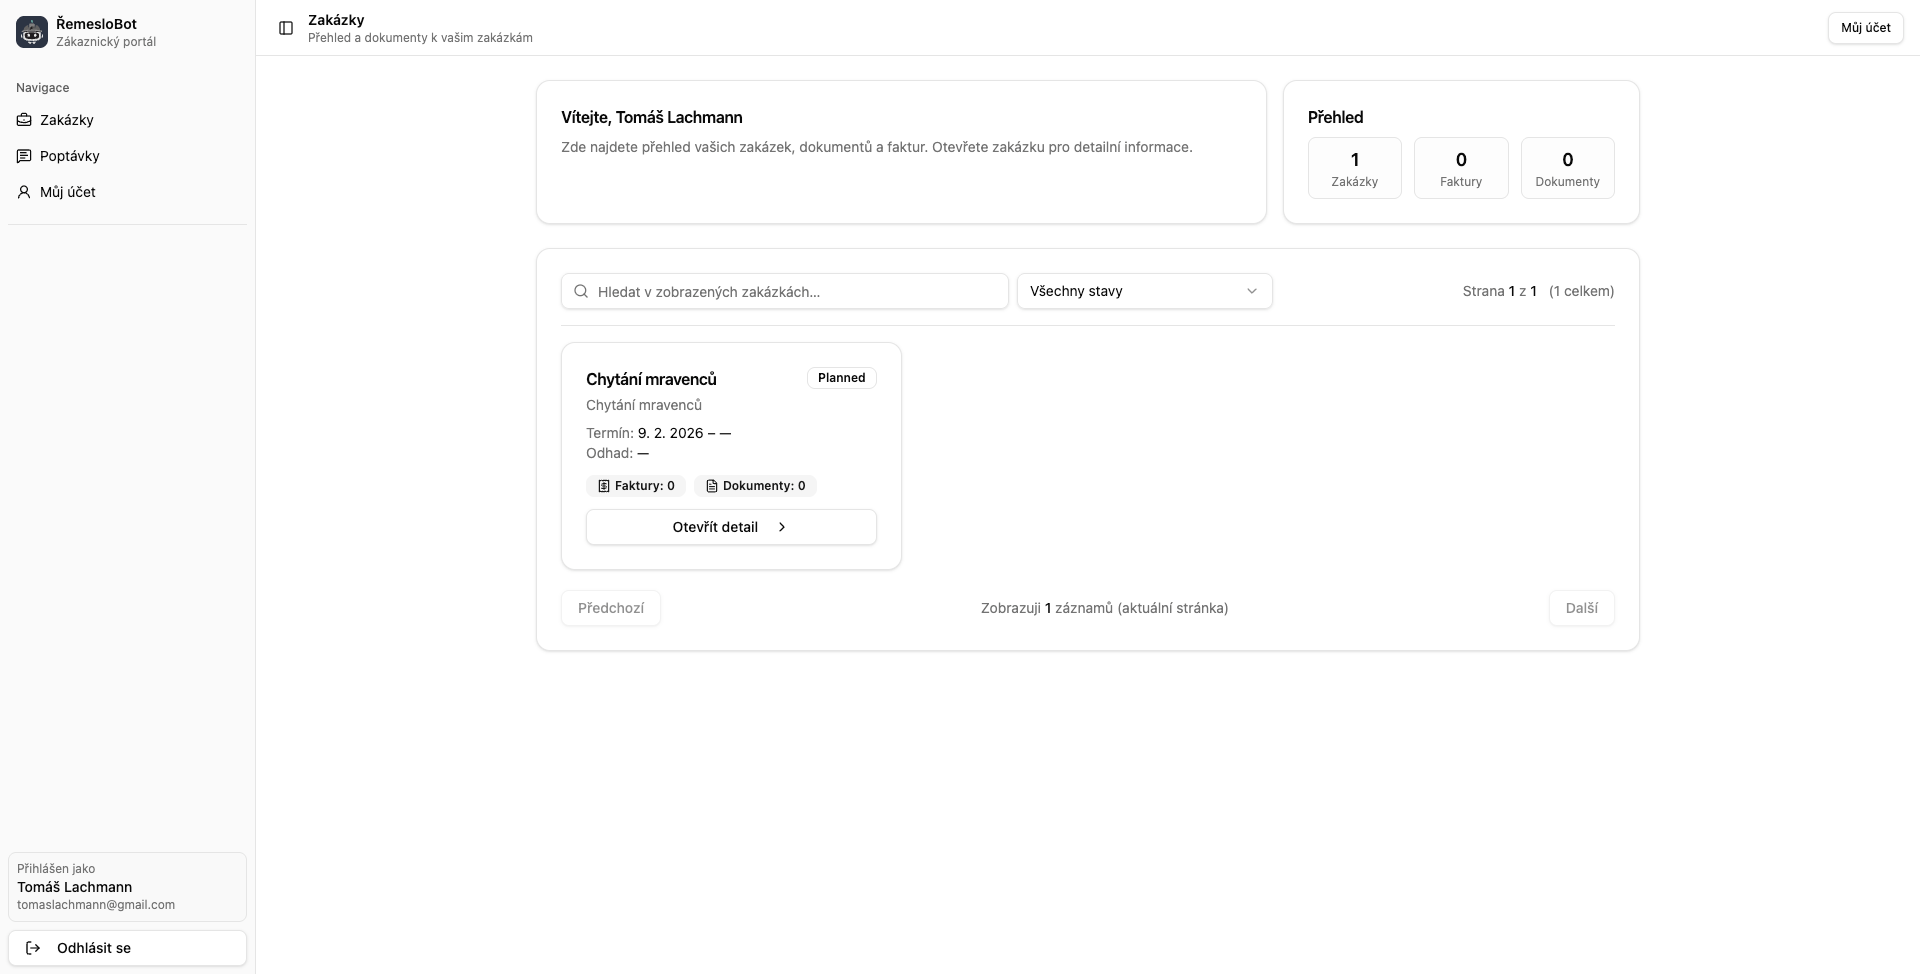Click the logout arrow icon
1920x974 pixels.
(x=33, y=948)
